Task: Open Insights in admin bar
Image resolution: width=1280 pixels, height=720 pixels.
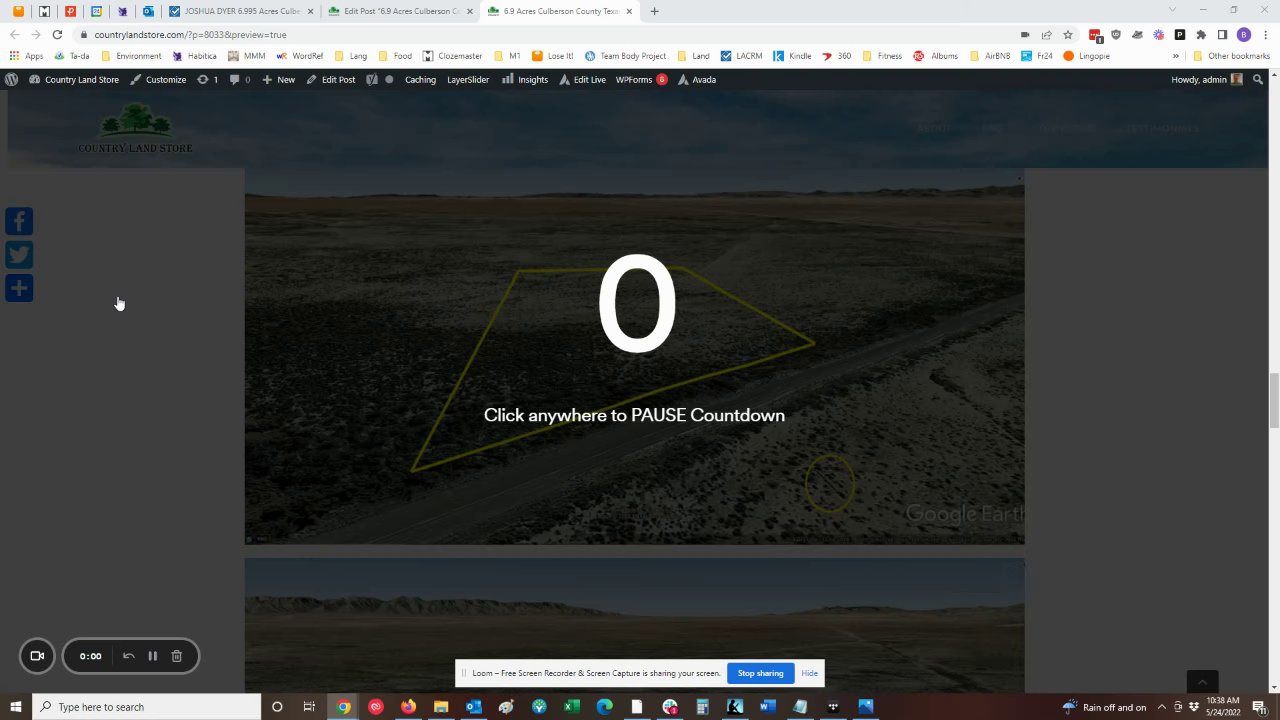Action: (525, 79)
